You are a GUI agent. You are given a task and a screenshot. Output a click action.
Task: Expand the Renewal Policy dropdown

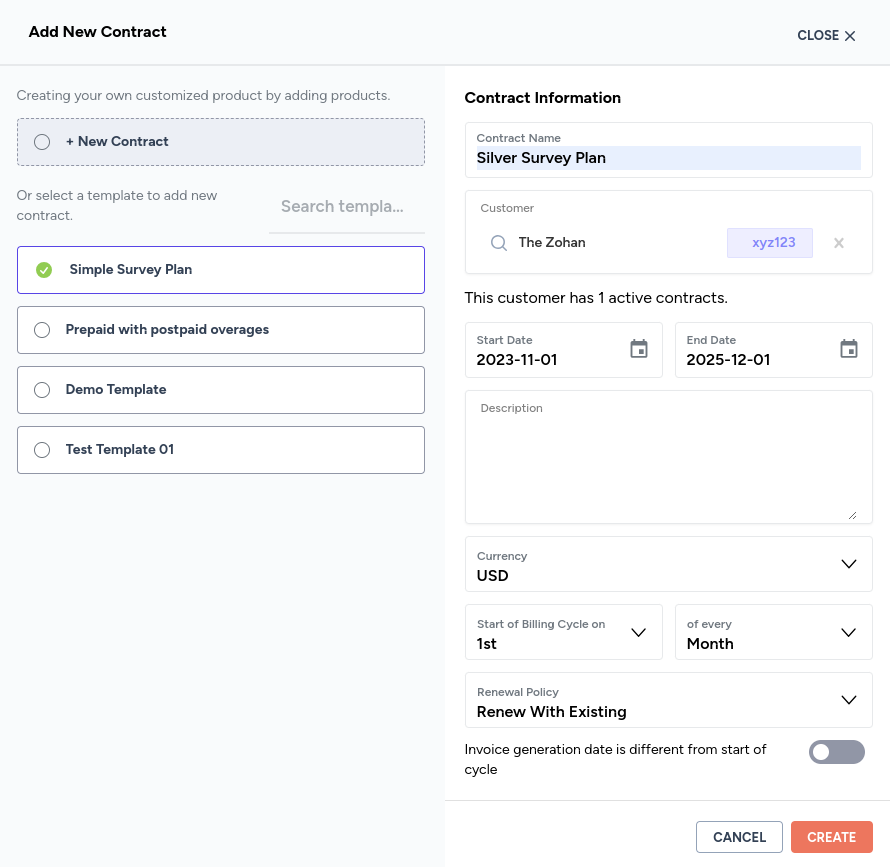[x=849, y=700]
